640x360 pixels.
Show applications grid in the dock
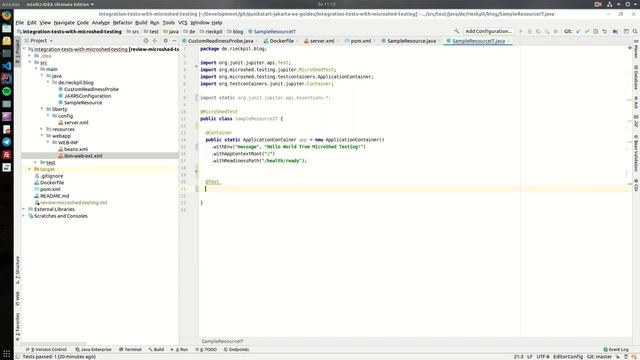pos(7,353)
